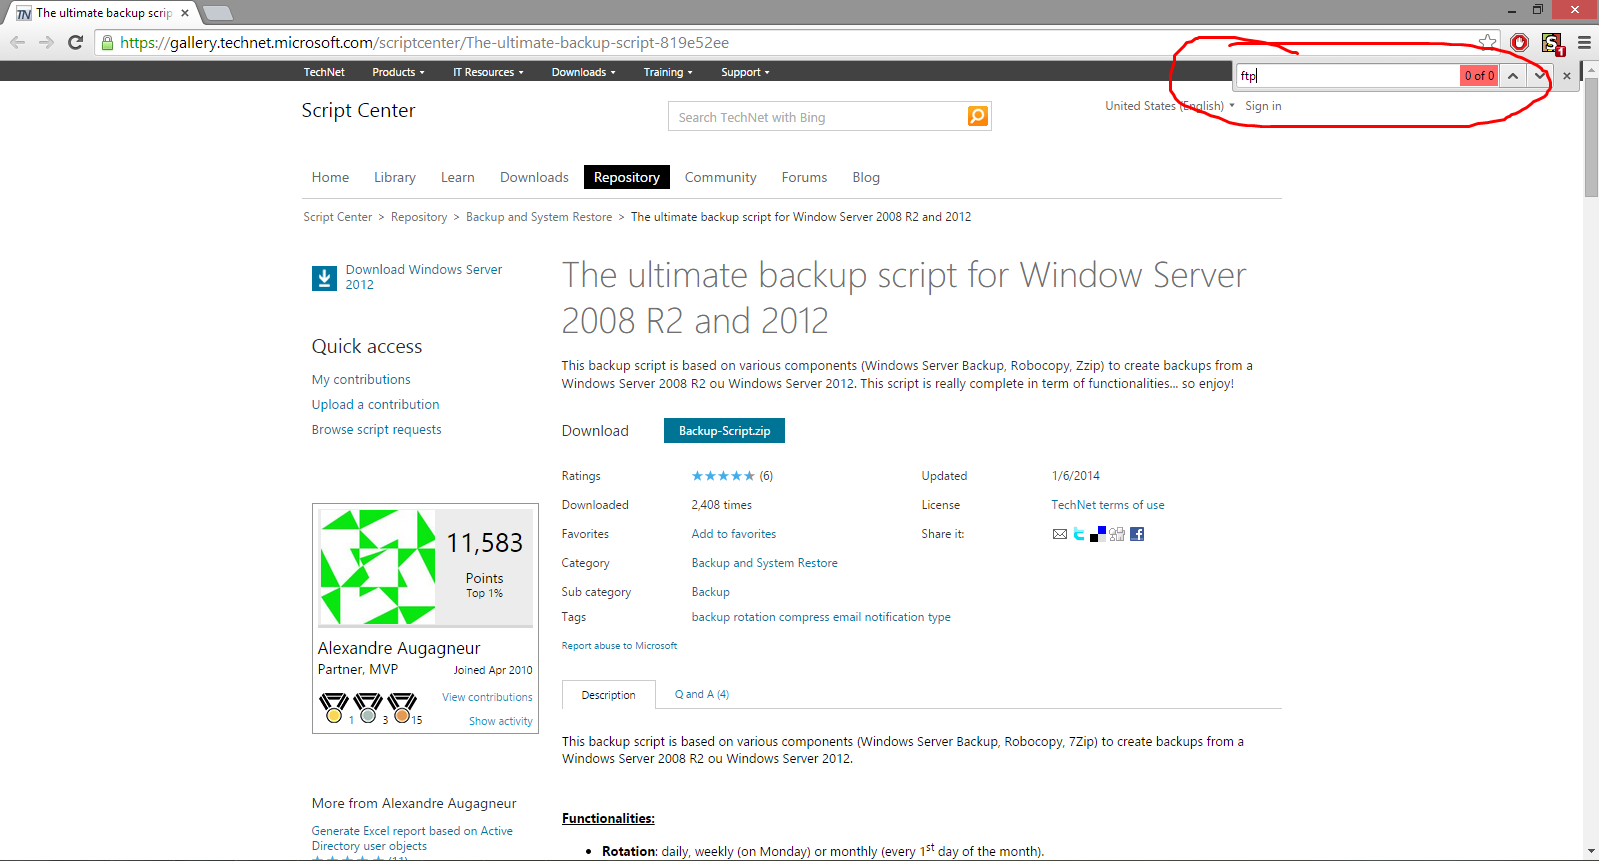Share on Delicious icon

(x=1098, y=534)
